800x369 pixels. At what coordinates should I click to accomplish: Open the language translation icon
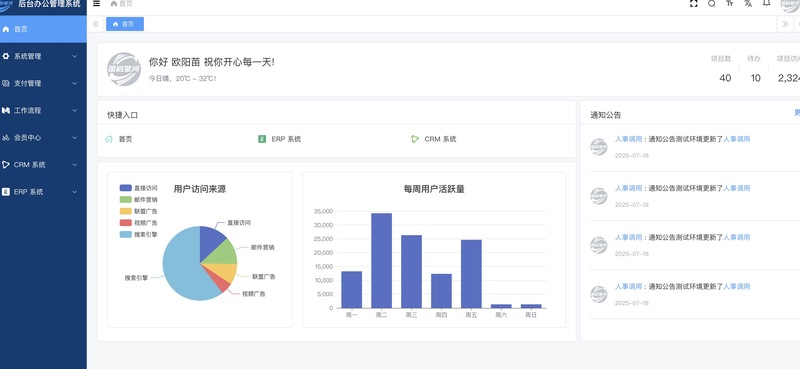(748, 3)
